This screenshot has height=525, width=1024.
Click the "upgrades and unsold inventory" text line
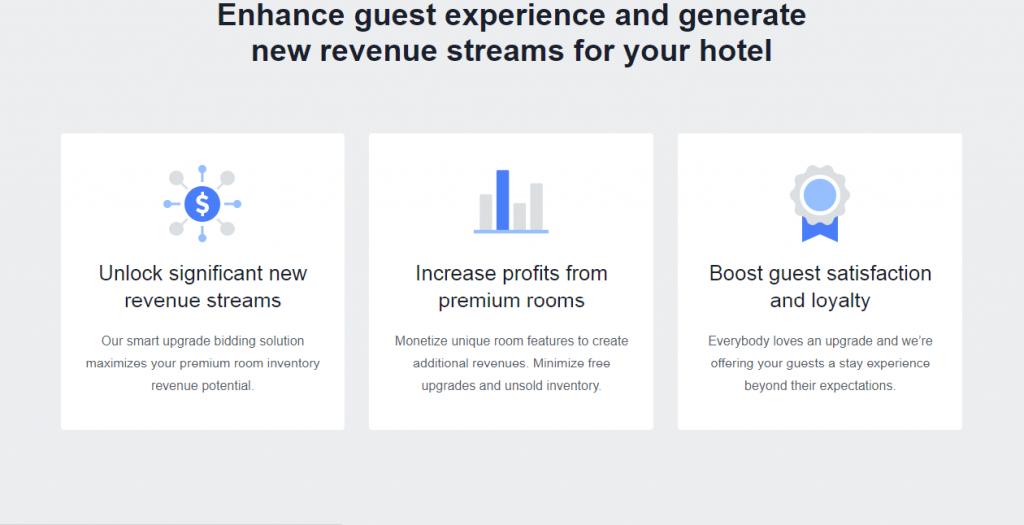coord(511,385)
